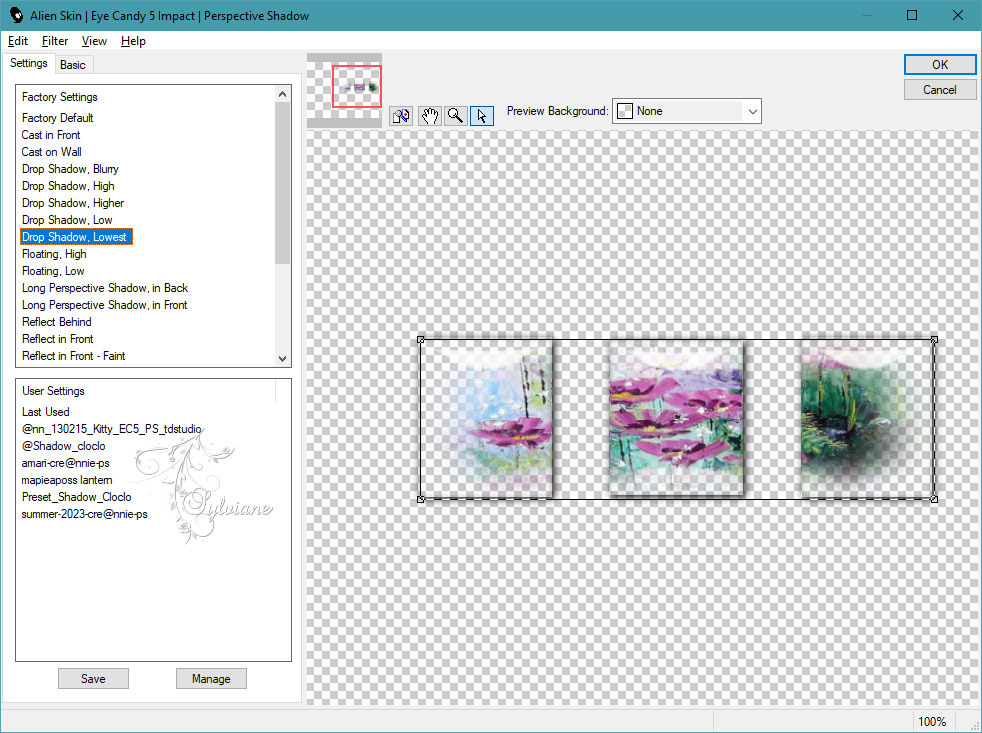
Task: Click the Factory Settings scrollbar thumb
Action: [x=282, y=182]
